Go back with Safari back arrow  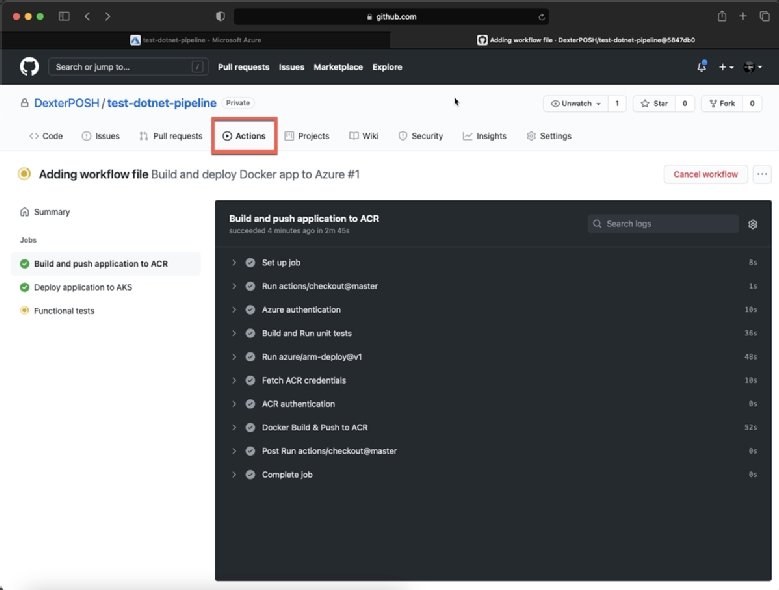[87, 16]
